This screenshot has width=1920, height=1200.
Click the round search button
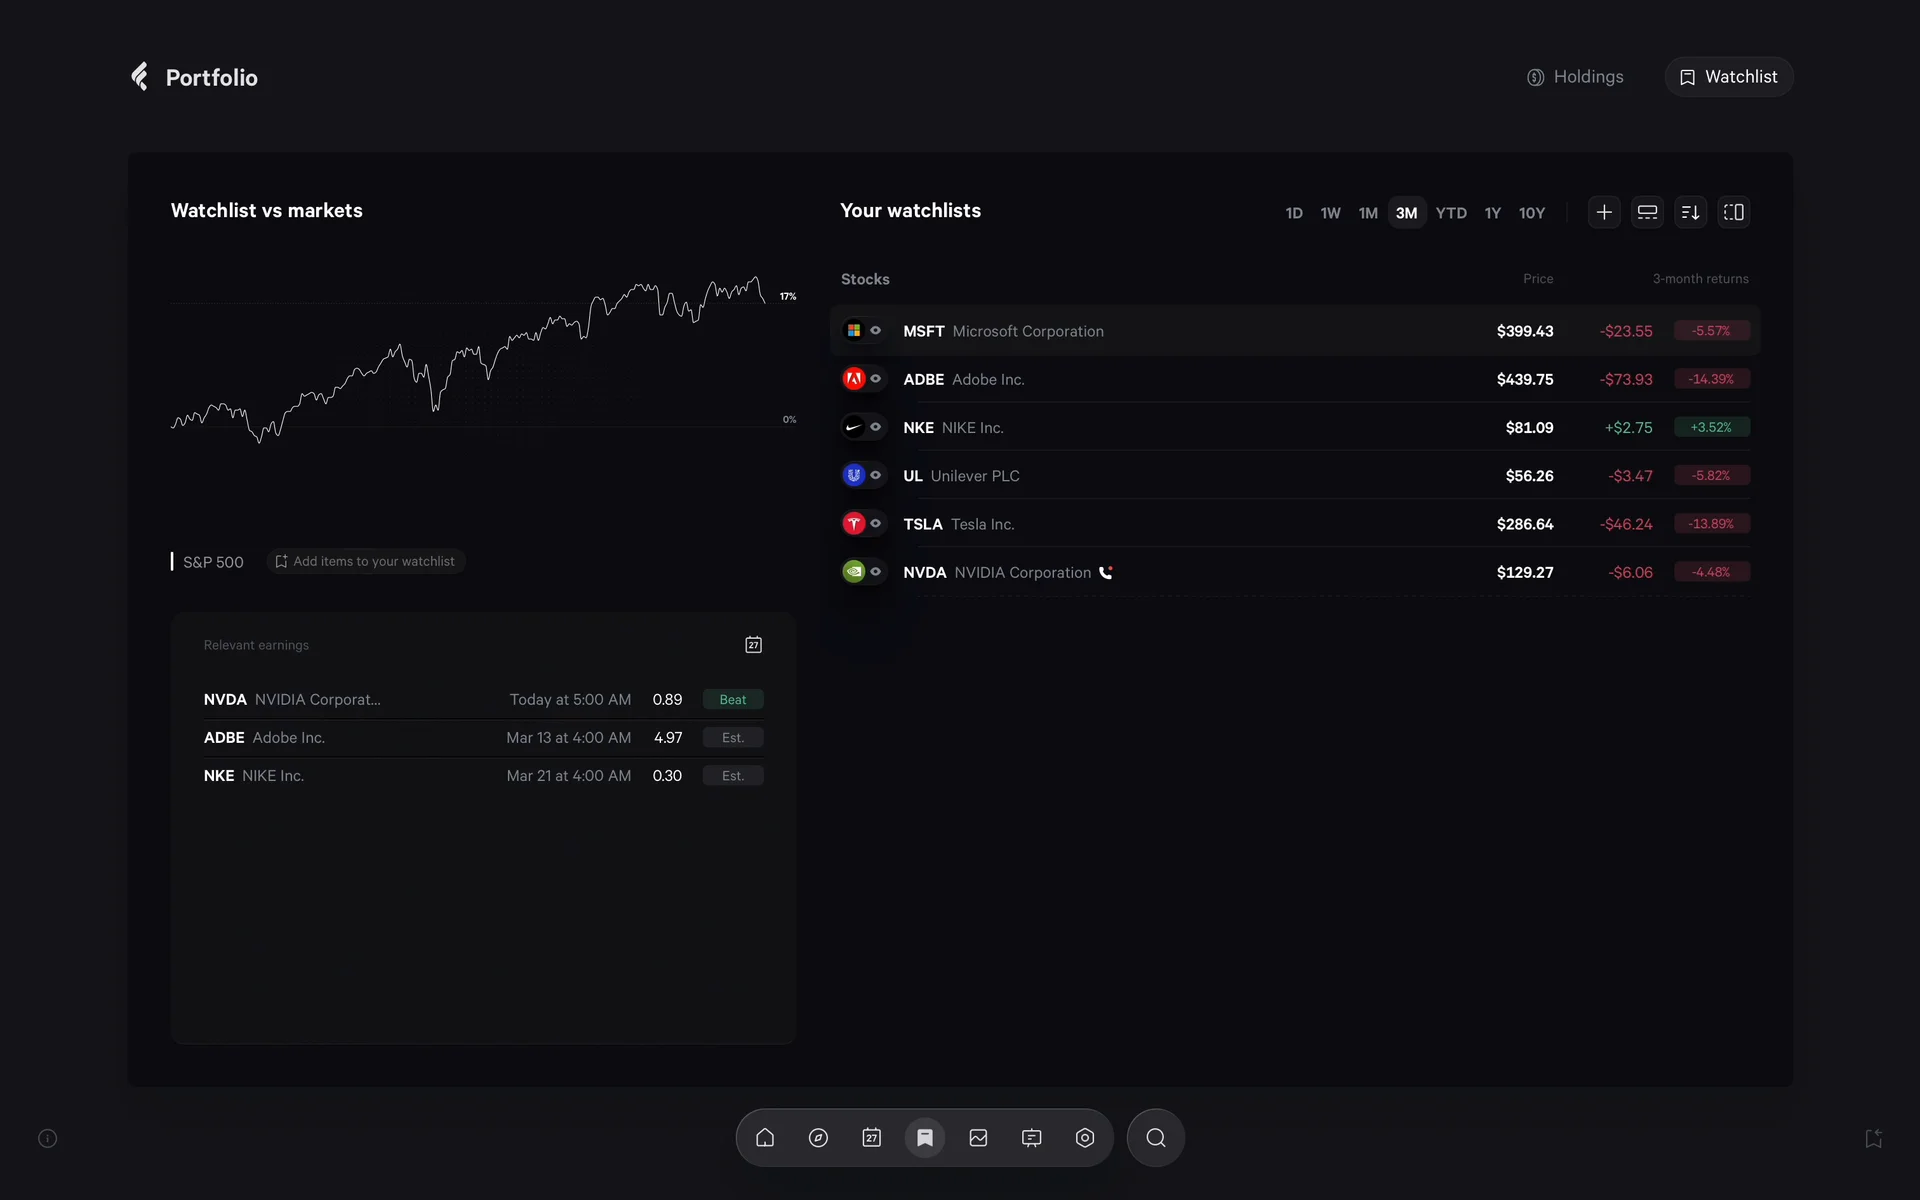tap(1155, 1138)
